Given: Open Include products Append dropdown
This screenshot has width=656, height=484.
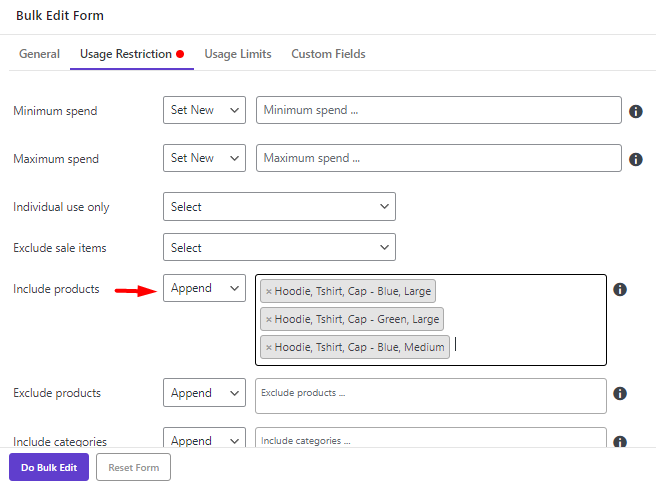Looking at the screenshot, I should pos(204,288).
